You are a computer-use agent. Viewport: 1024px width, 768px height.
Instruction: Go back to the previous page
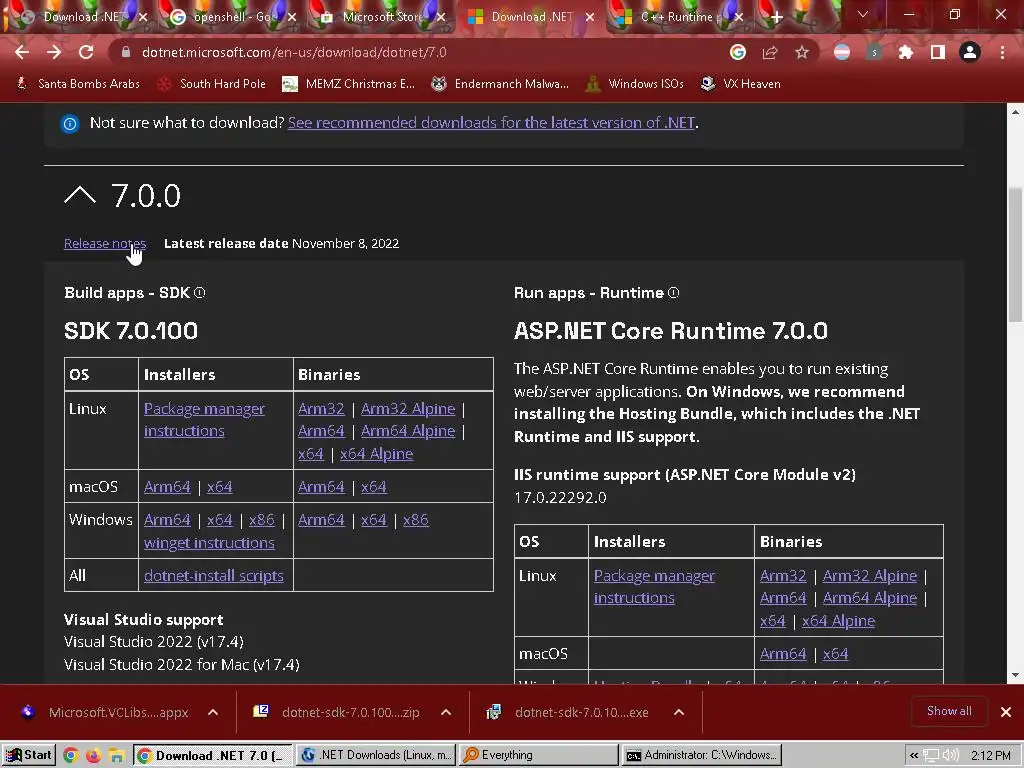(x=22, y=52)
